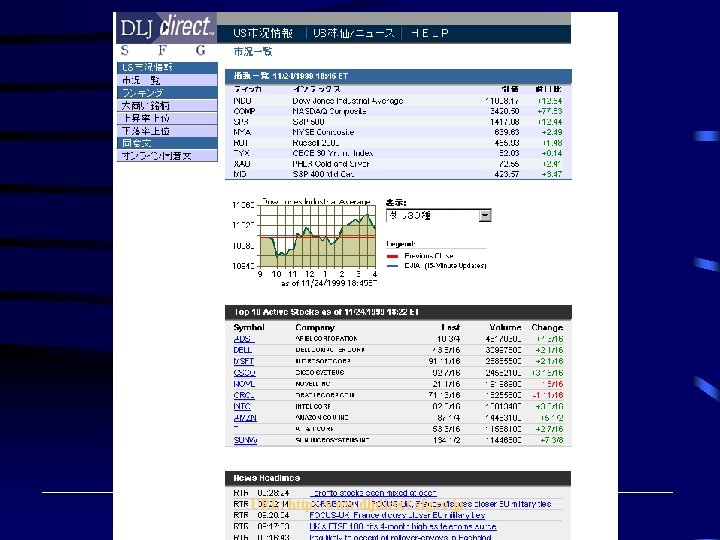Open the 09:20 FOCUS-UK, France headline link
720x540 pixels.
pos(397,515)
